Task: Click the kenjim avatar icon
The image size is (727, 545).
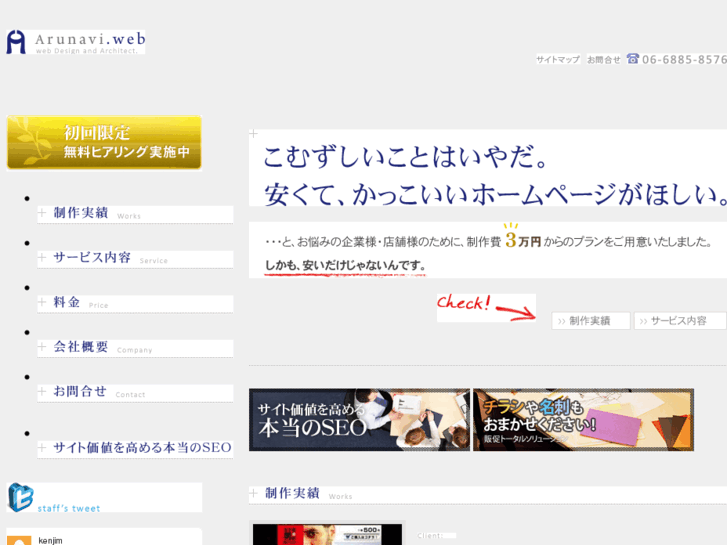Action: click(19, 540)
